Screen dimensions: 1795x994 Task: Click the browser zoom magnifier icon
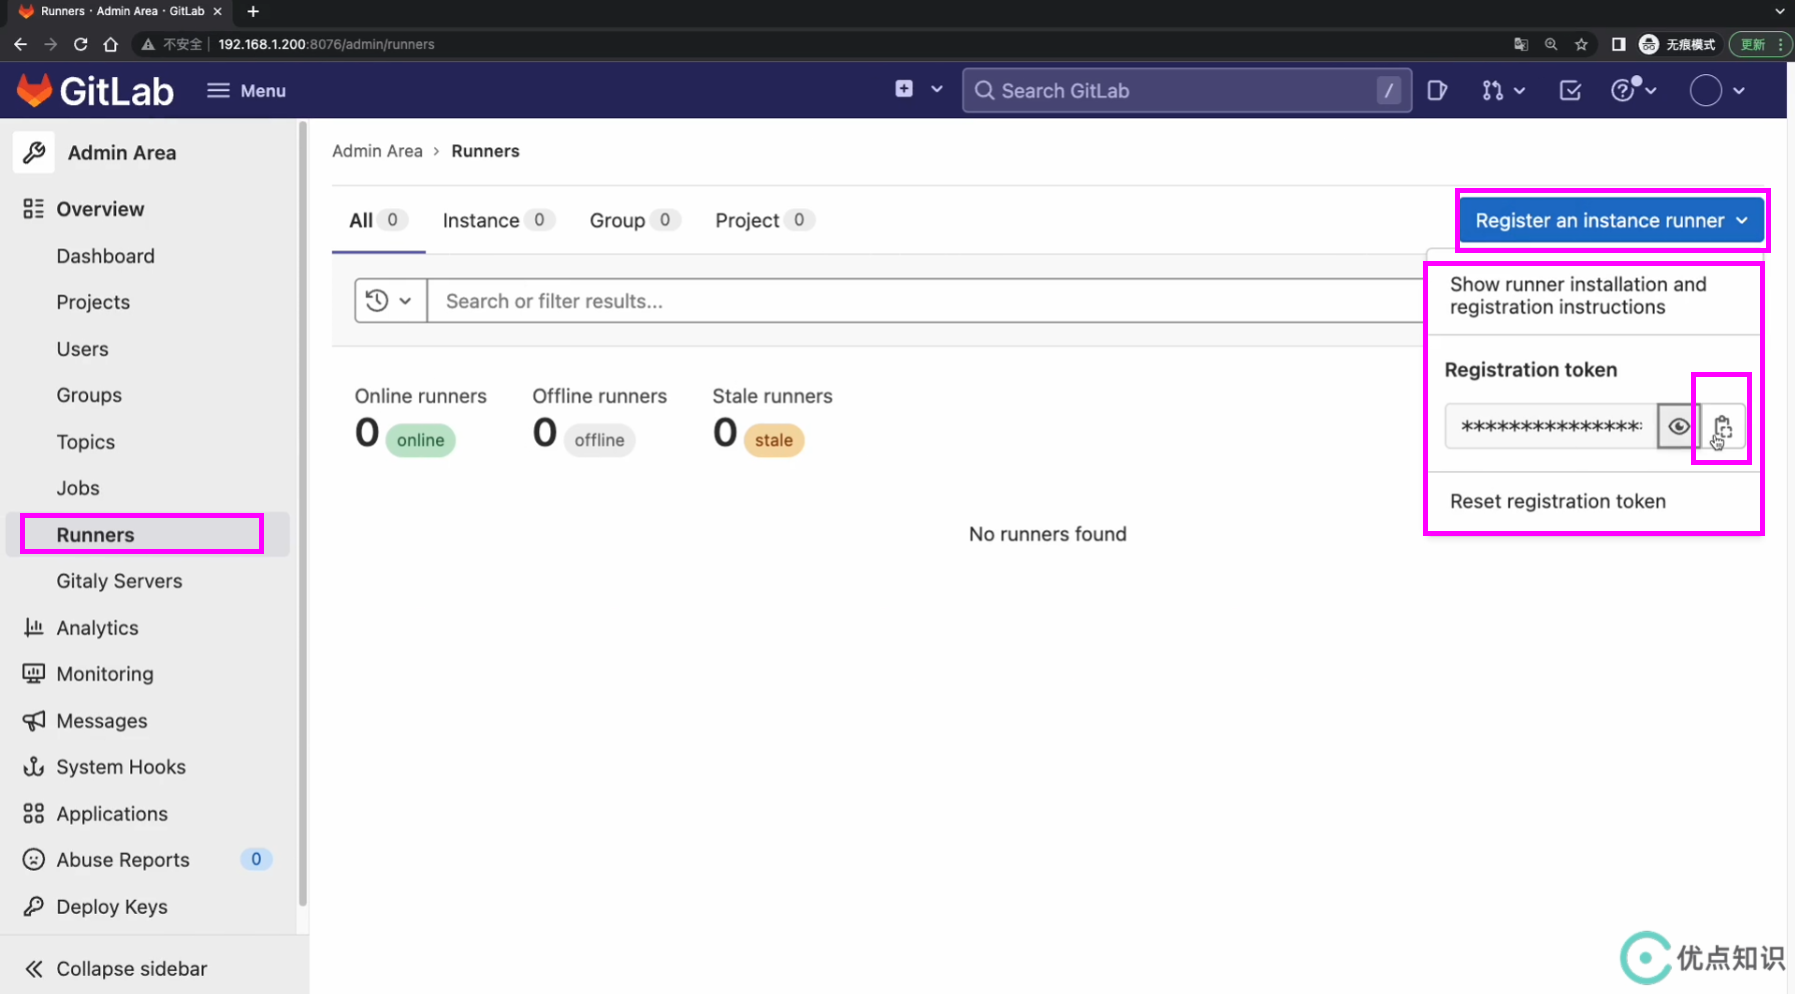1551,44
